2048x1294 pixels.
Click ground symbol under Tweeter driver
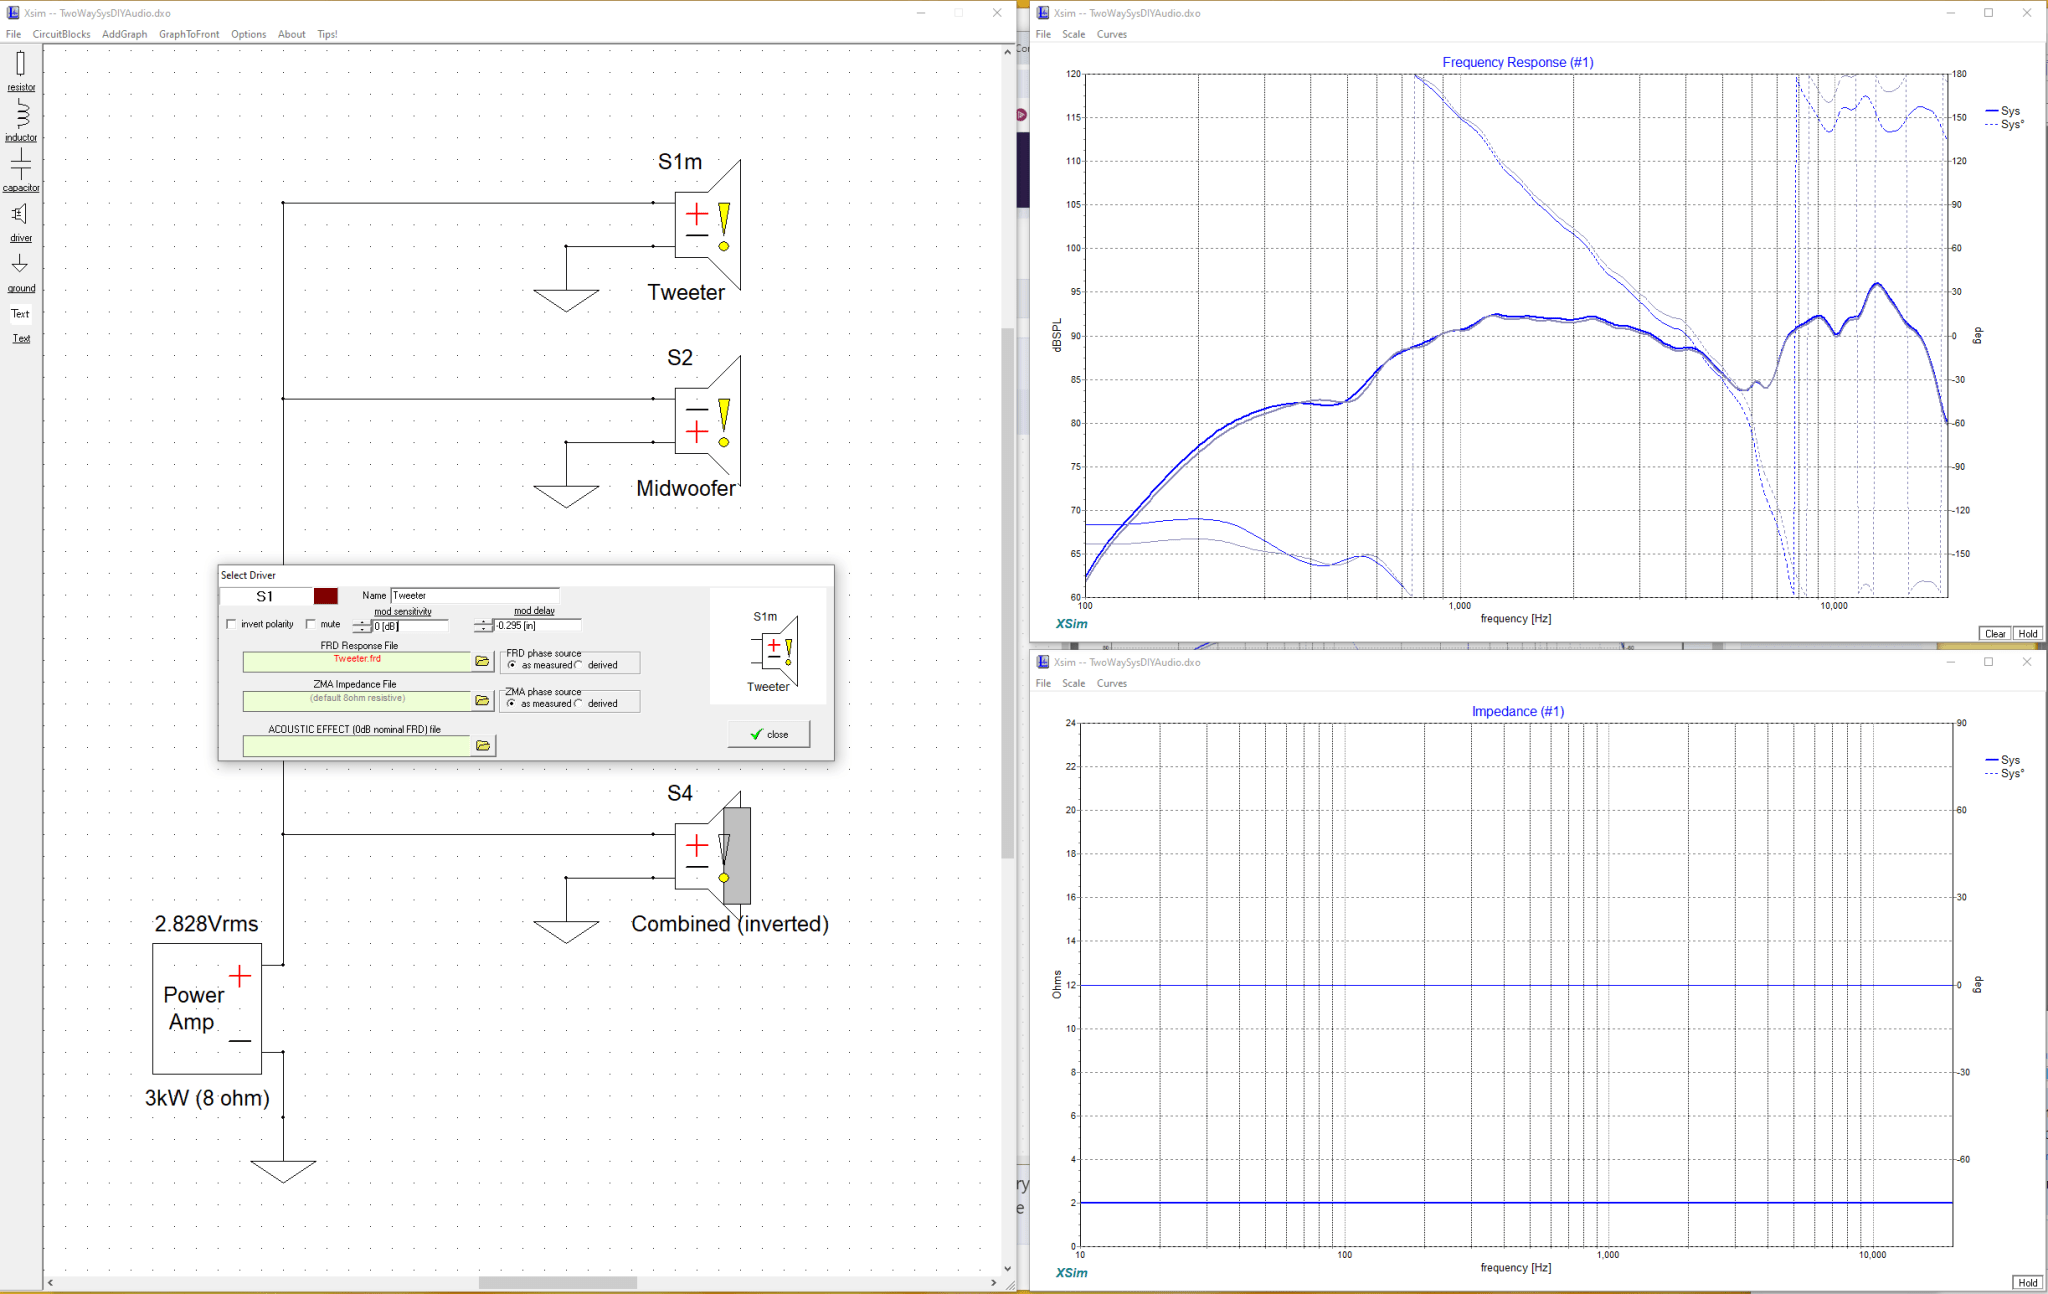[566, 300]
